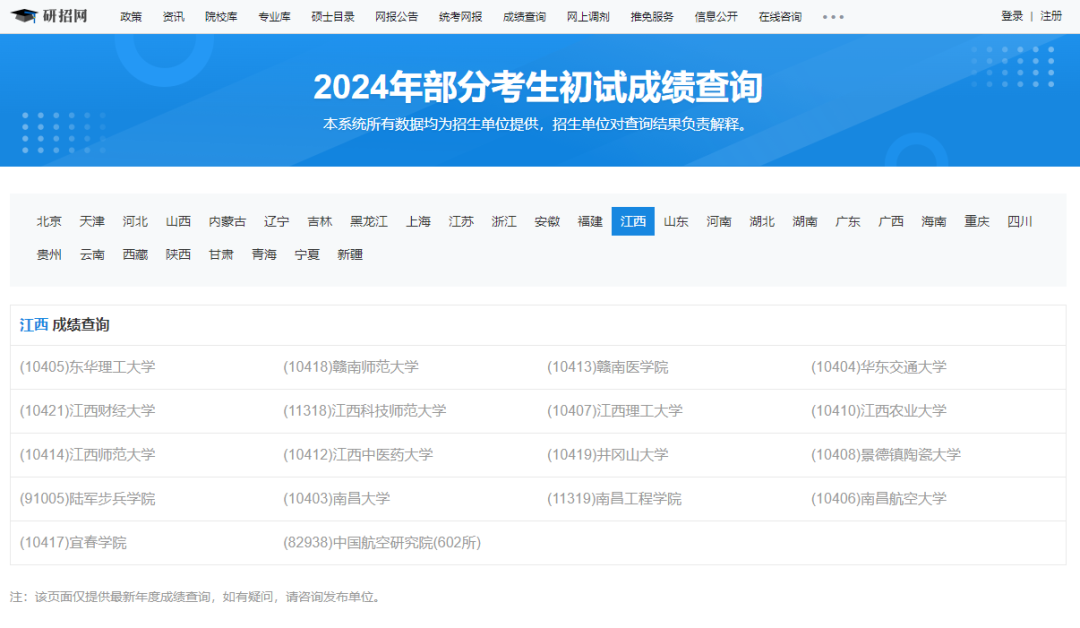Click (10421)江西财经大学
The width and height of the screenshot is (1080, 628).
pos(87,411)
